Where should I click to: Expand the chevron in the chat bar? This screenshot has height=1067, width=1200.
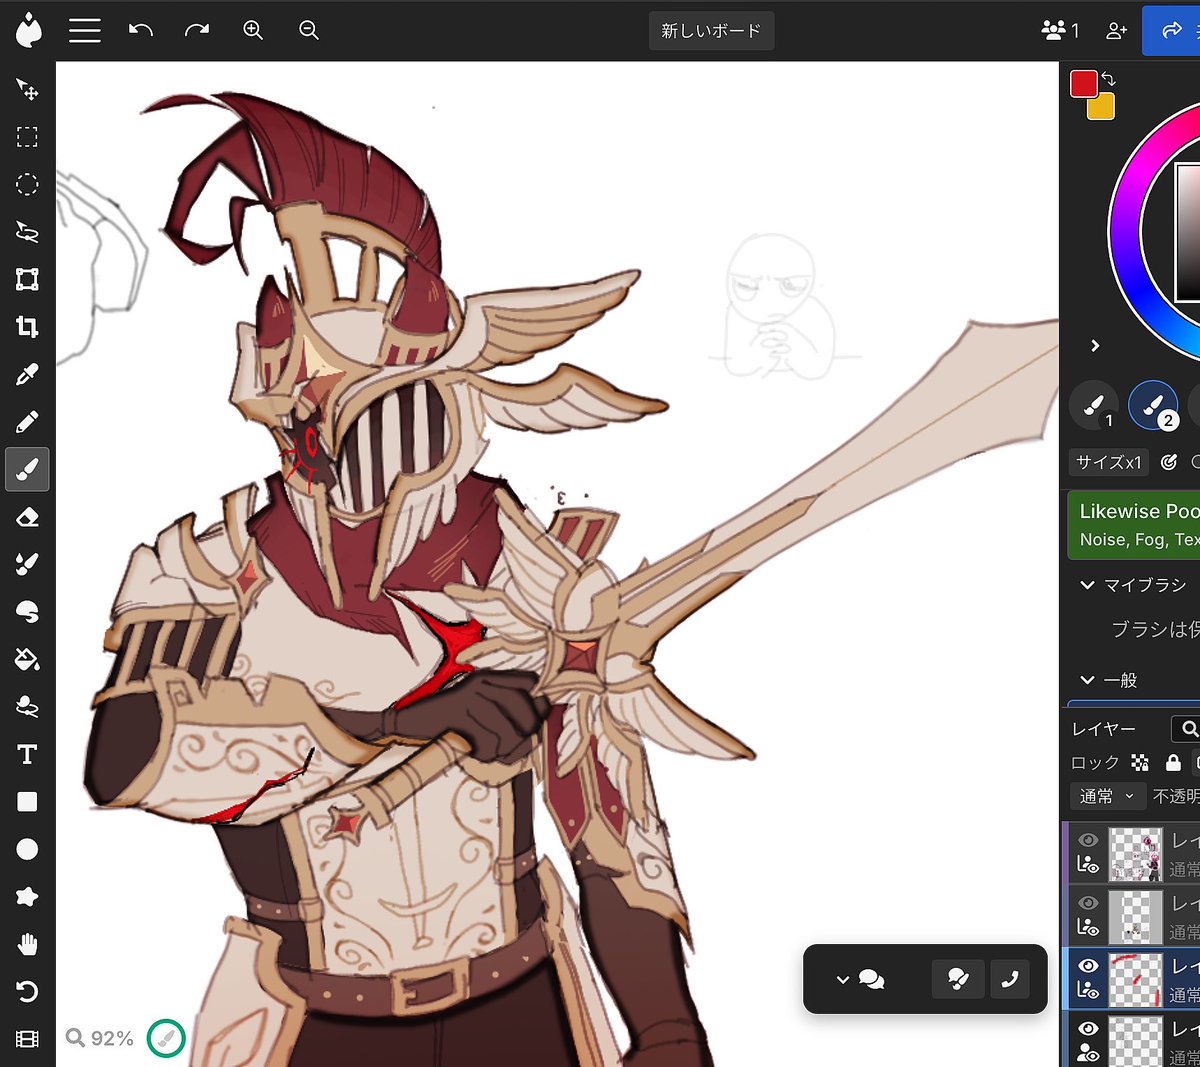point(842,980)
